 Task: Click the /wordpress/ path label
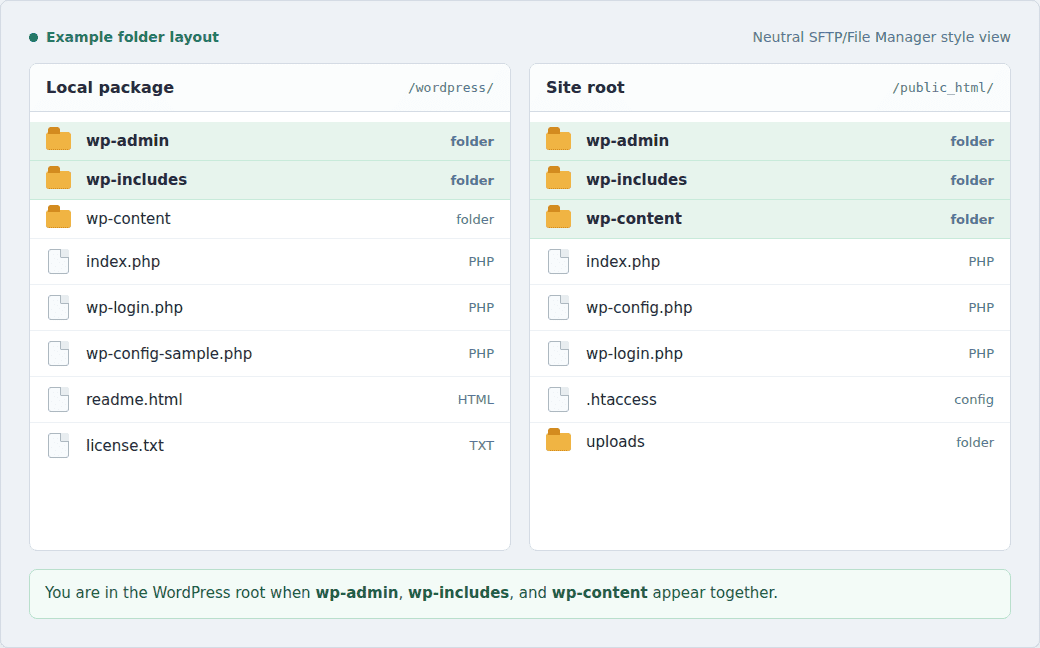[x=451, y=88]
